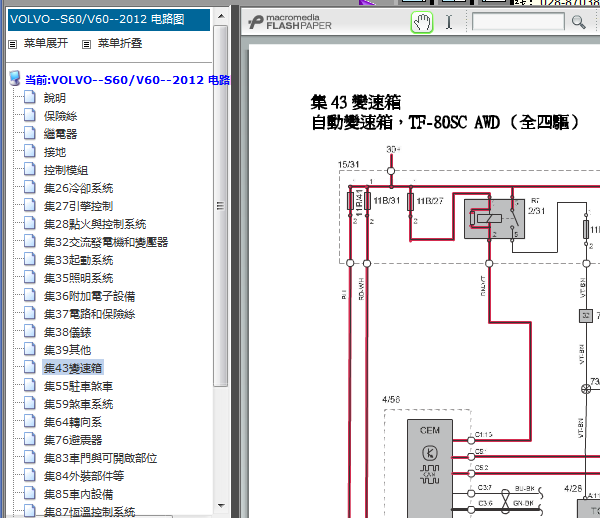Click the page icon beside 集39其他
The height and width of the screenshot is (518, 600).
click(30, 349)
